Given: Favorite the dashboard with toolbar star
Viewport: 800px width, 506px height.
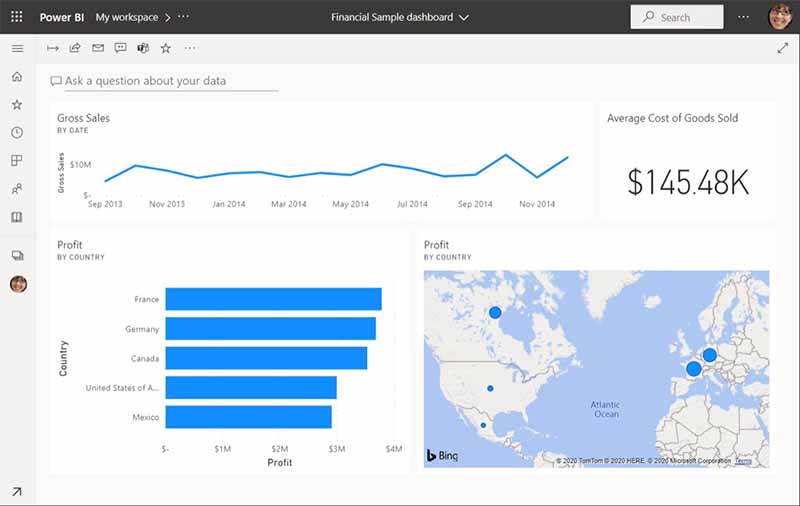Looking at the screenshot, I should pyautogui.click(x=166, y=48).
